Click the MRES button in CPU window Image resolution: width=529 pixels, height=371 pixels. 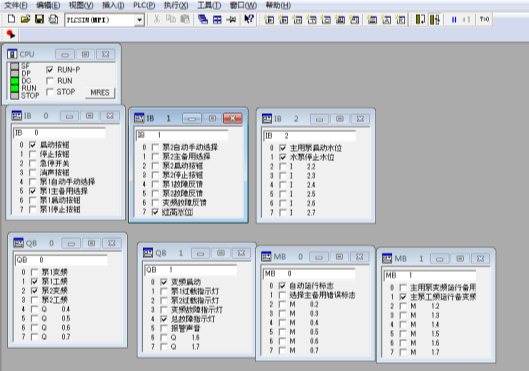point(100,92)
